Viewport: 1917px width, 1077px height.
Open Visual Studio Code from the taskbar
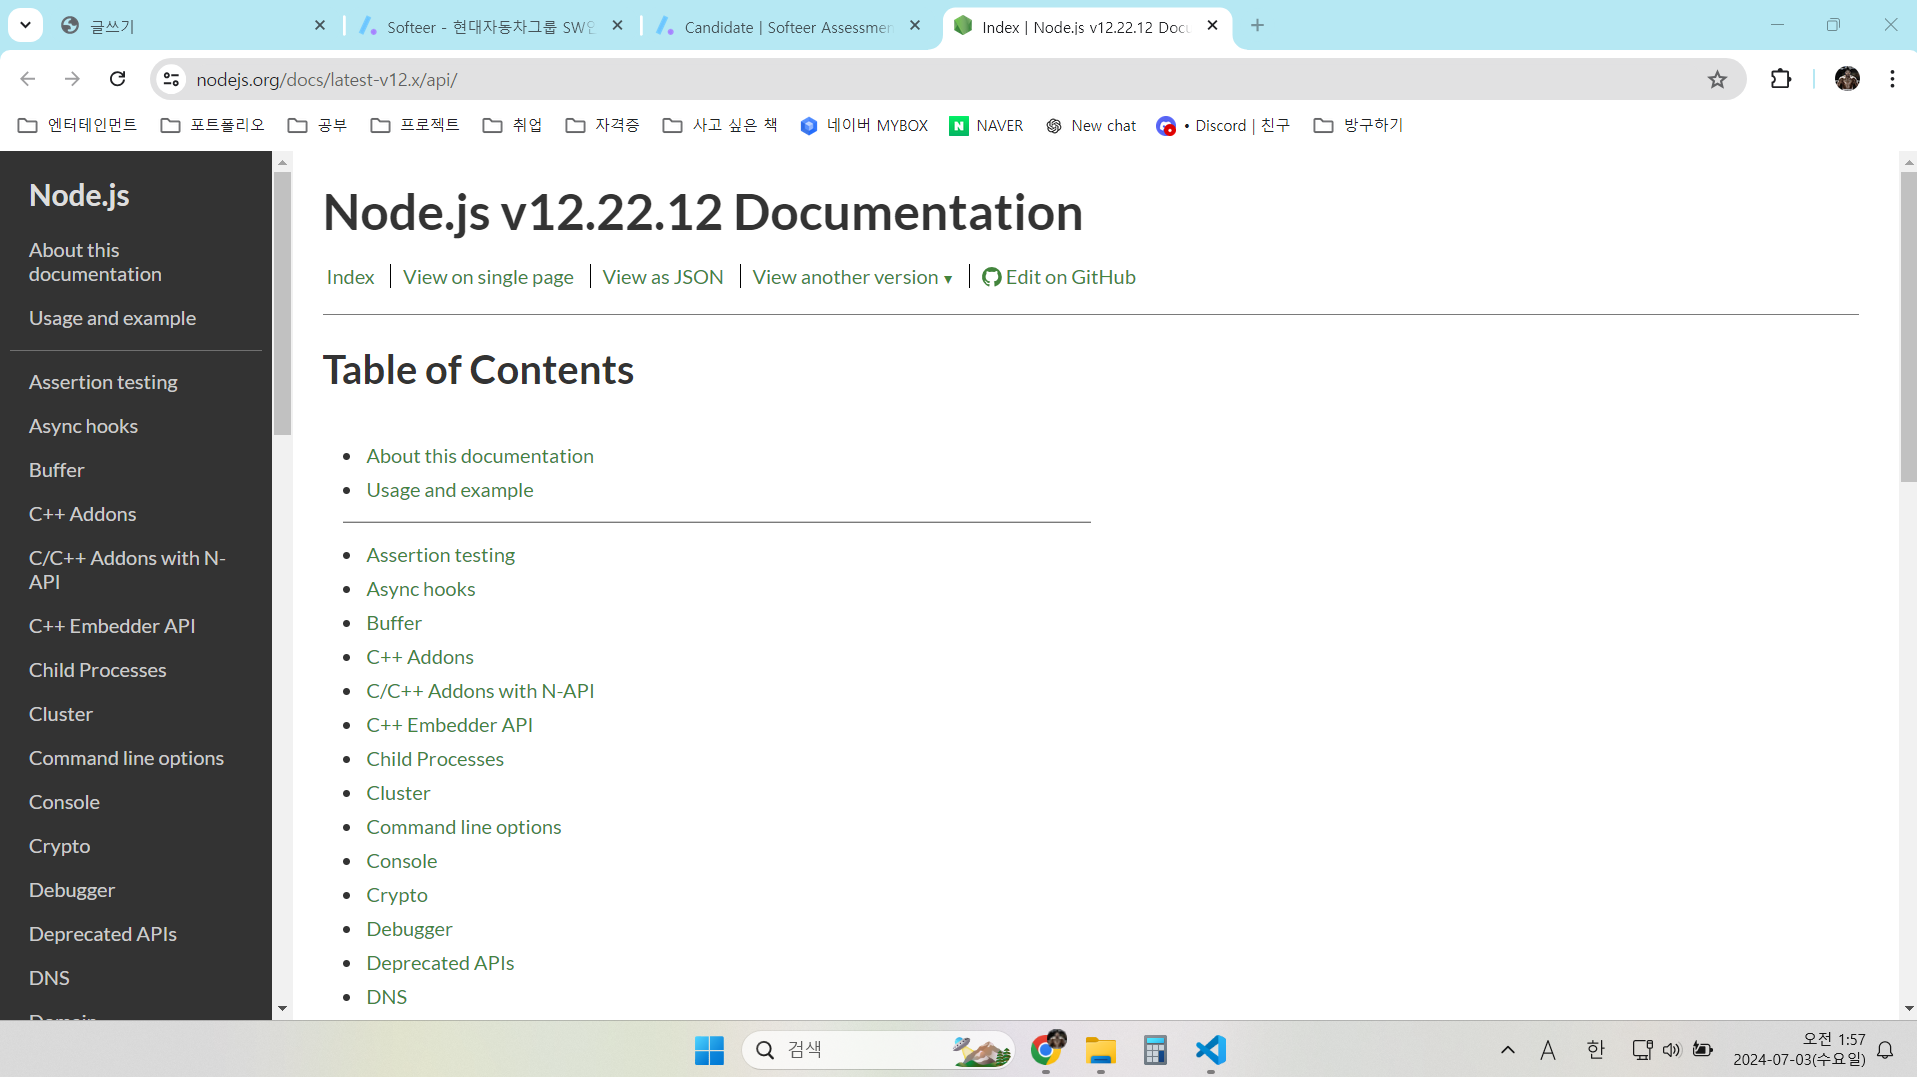[1210, 1050]
